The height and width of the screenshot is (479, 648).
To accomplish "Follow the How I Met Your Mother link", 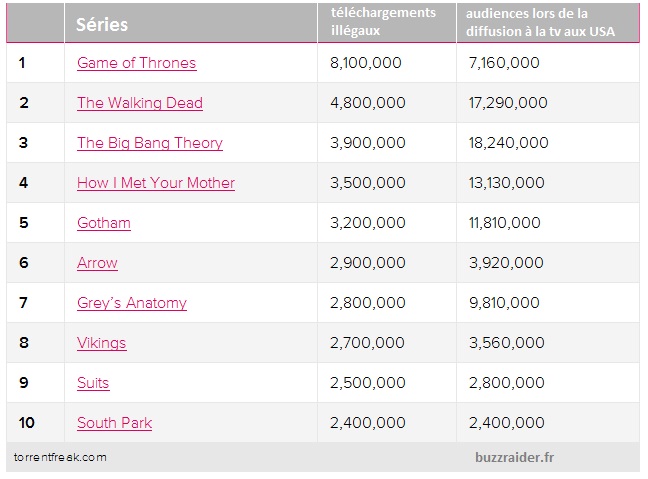I will click(155, 183).
